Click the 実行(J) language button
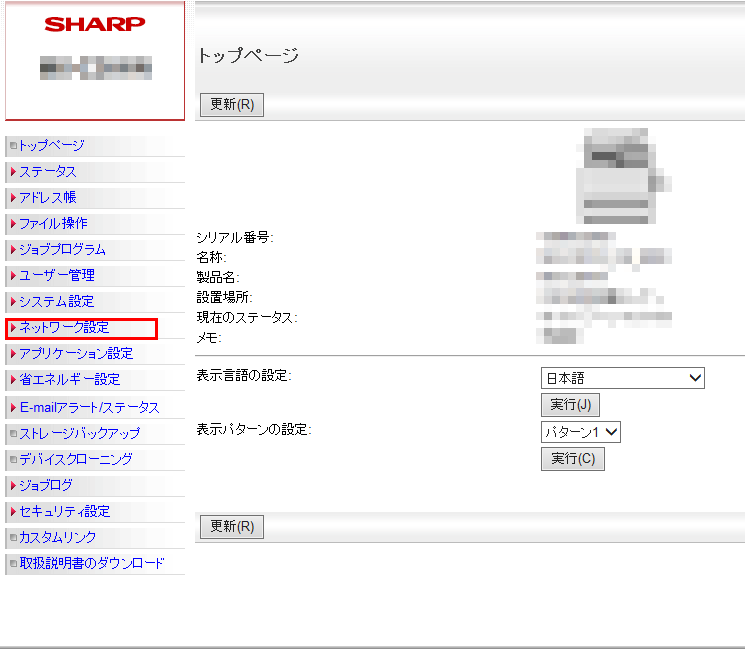The image size is (745, 649). 570,405
